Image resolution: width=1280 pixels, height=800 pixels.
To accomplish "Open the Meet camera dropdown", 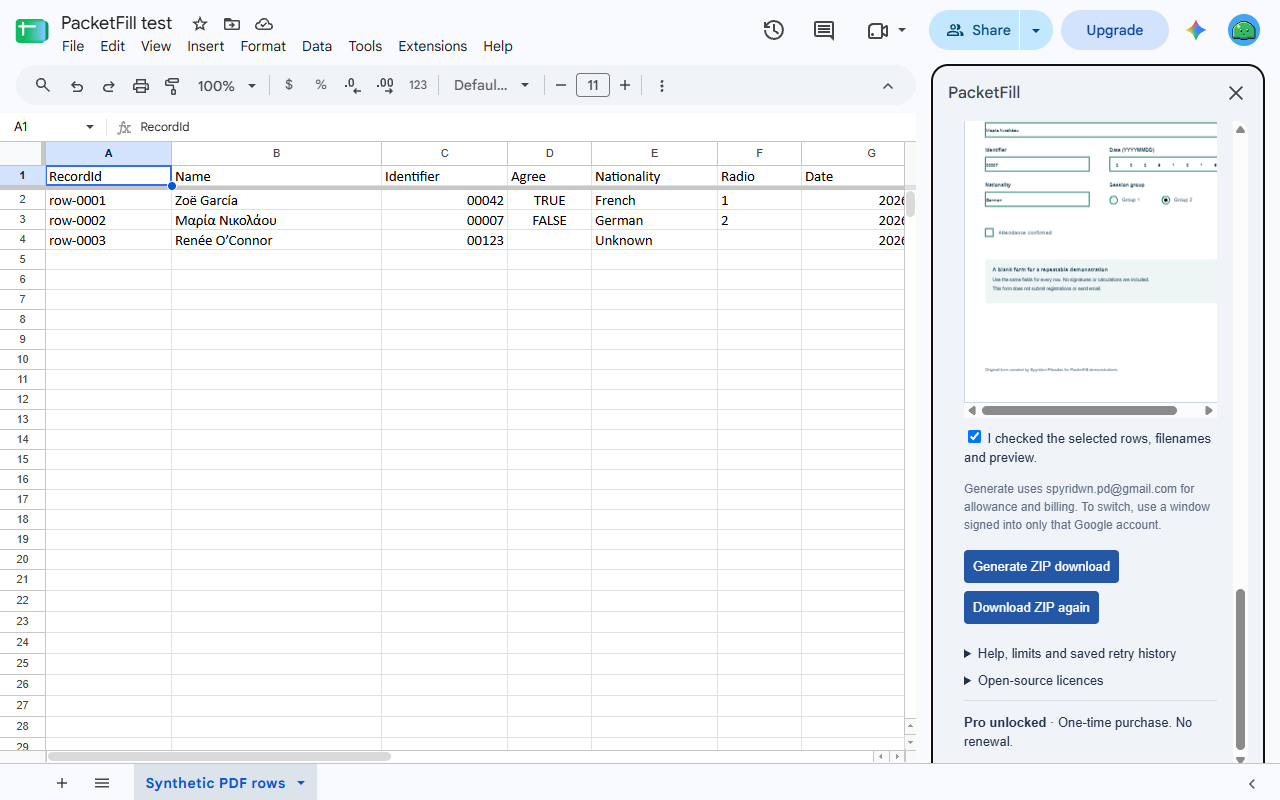I will click(x=887, y=30).
